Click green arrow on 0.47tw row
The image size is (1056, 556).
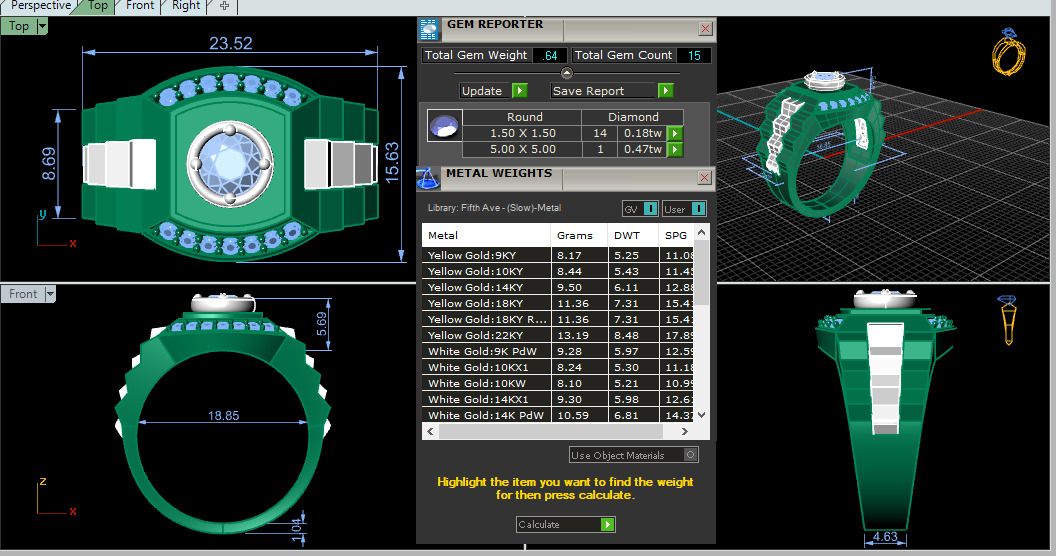(x=675, y=149)
